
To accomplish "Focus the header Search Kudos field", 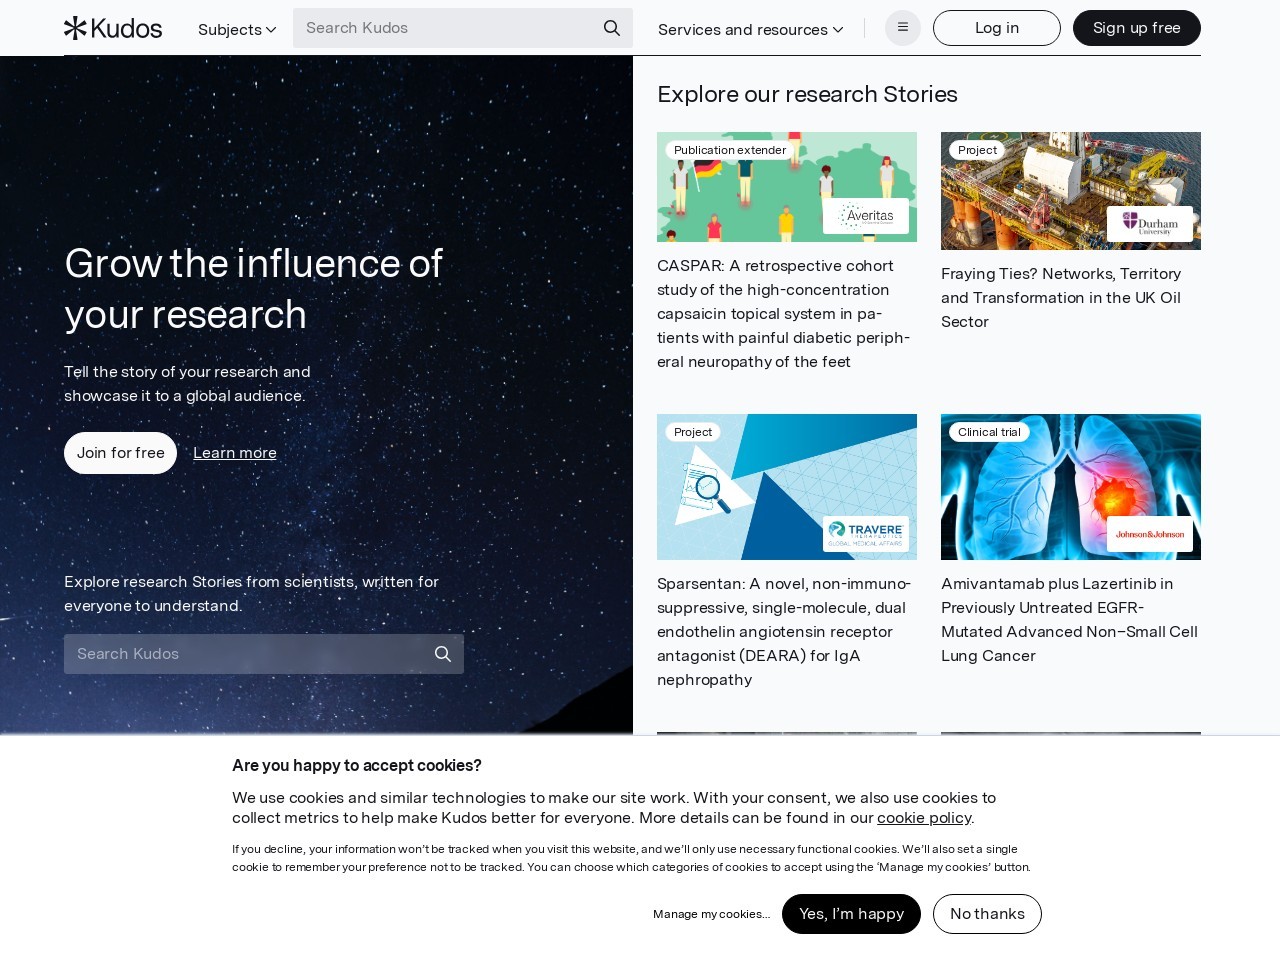I will point(445,28).
